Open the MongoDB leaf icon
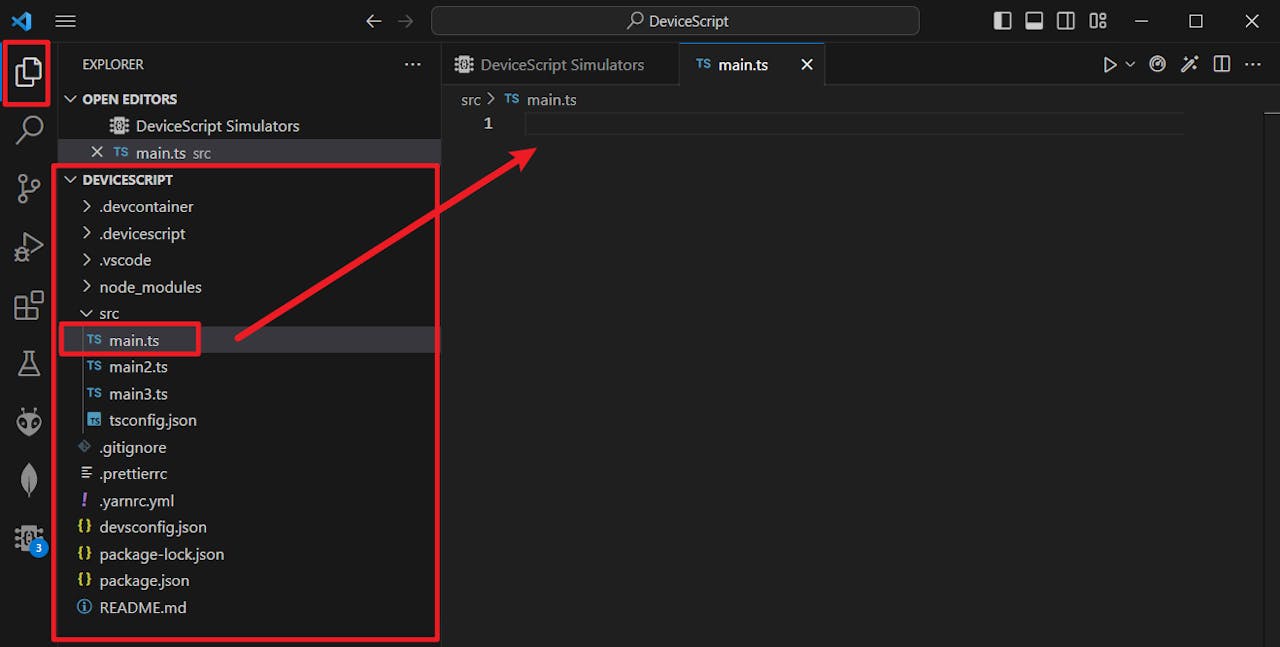 (x=29, y=480)
